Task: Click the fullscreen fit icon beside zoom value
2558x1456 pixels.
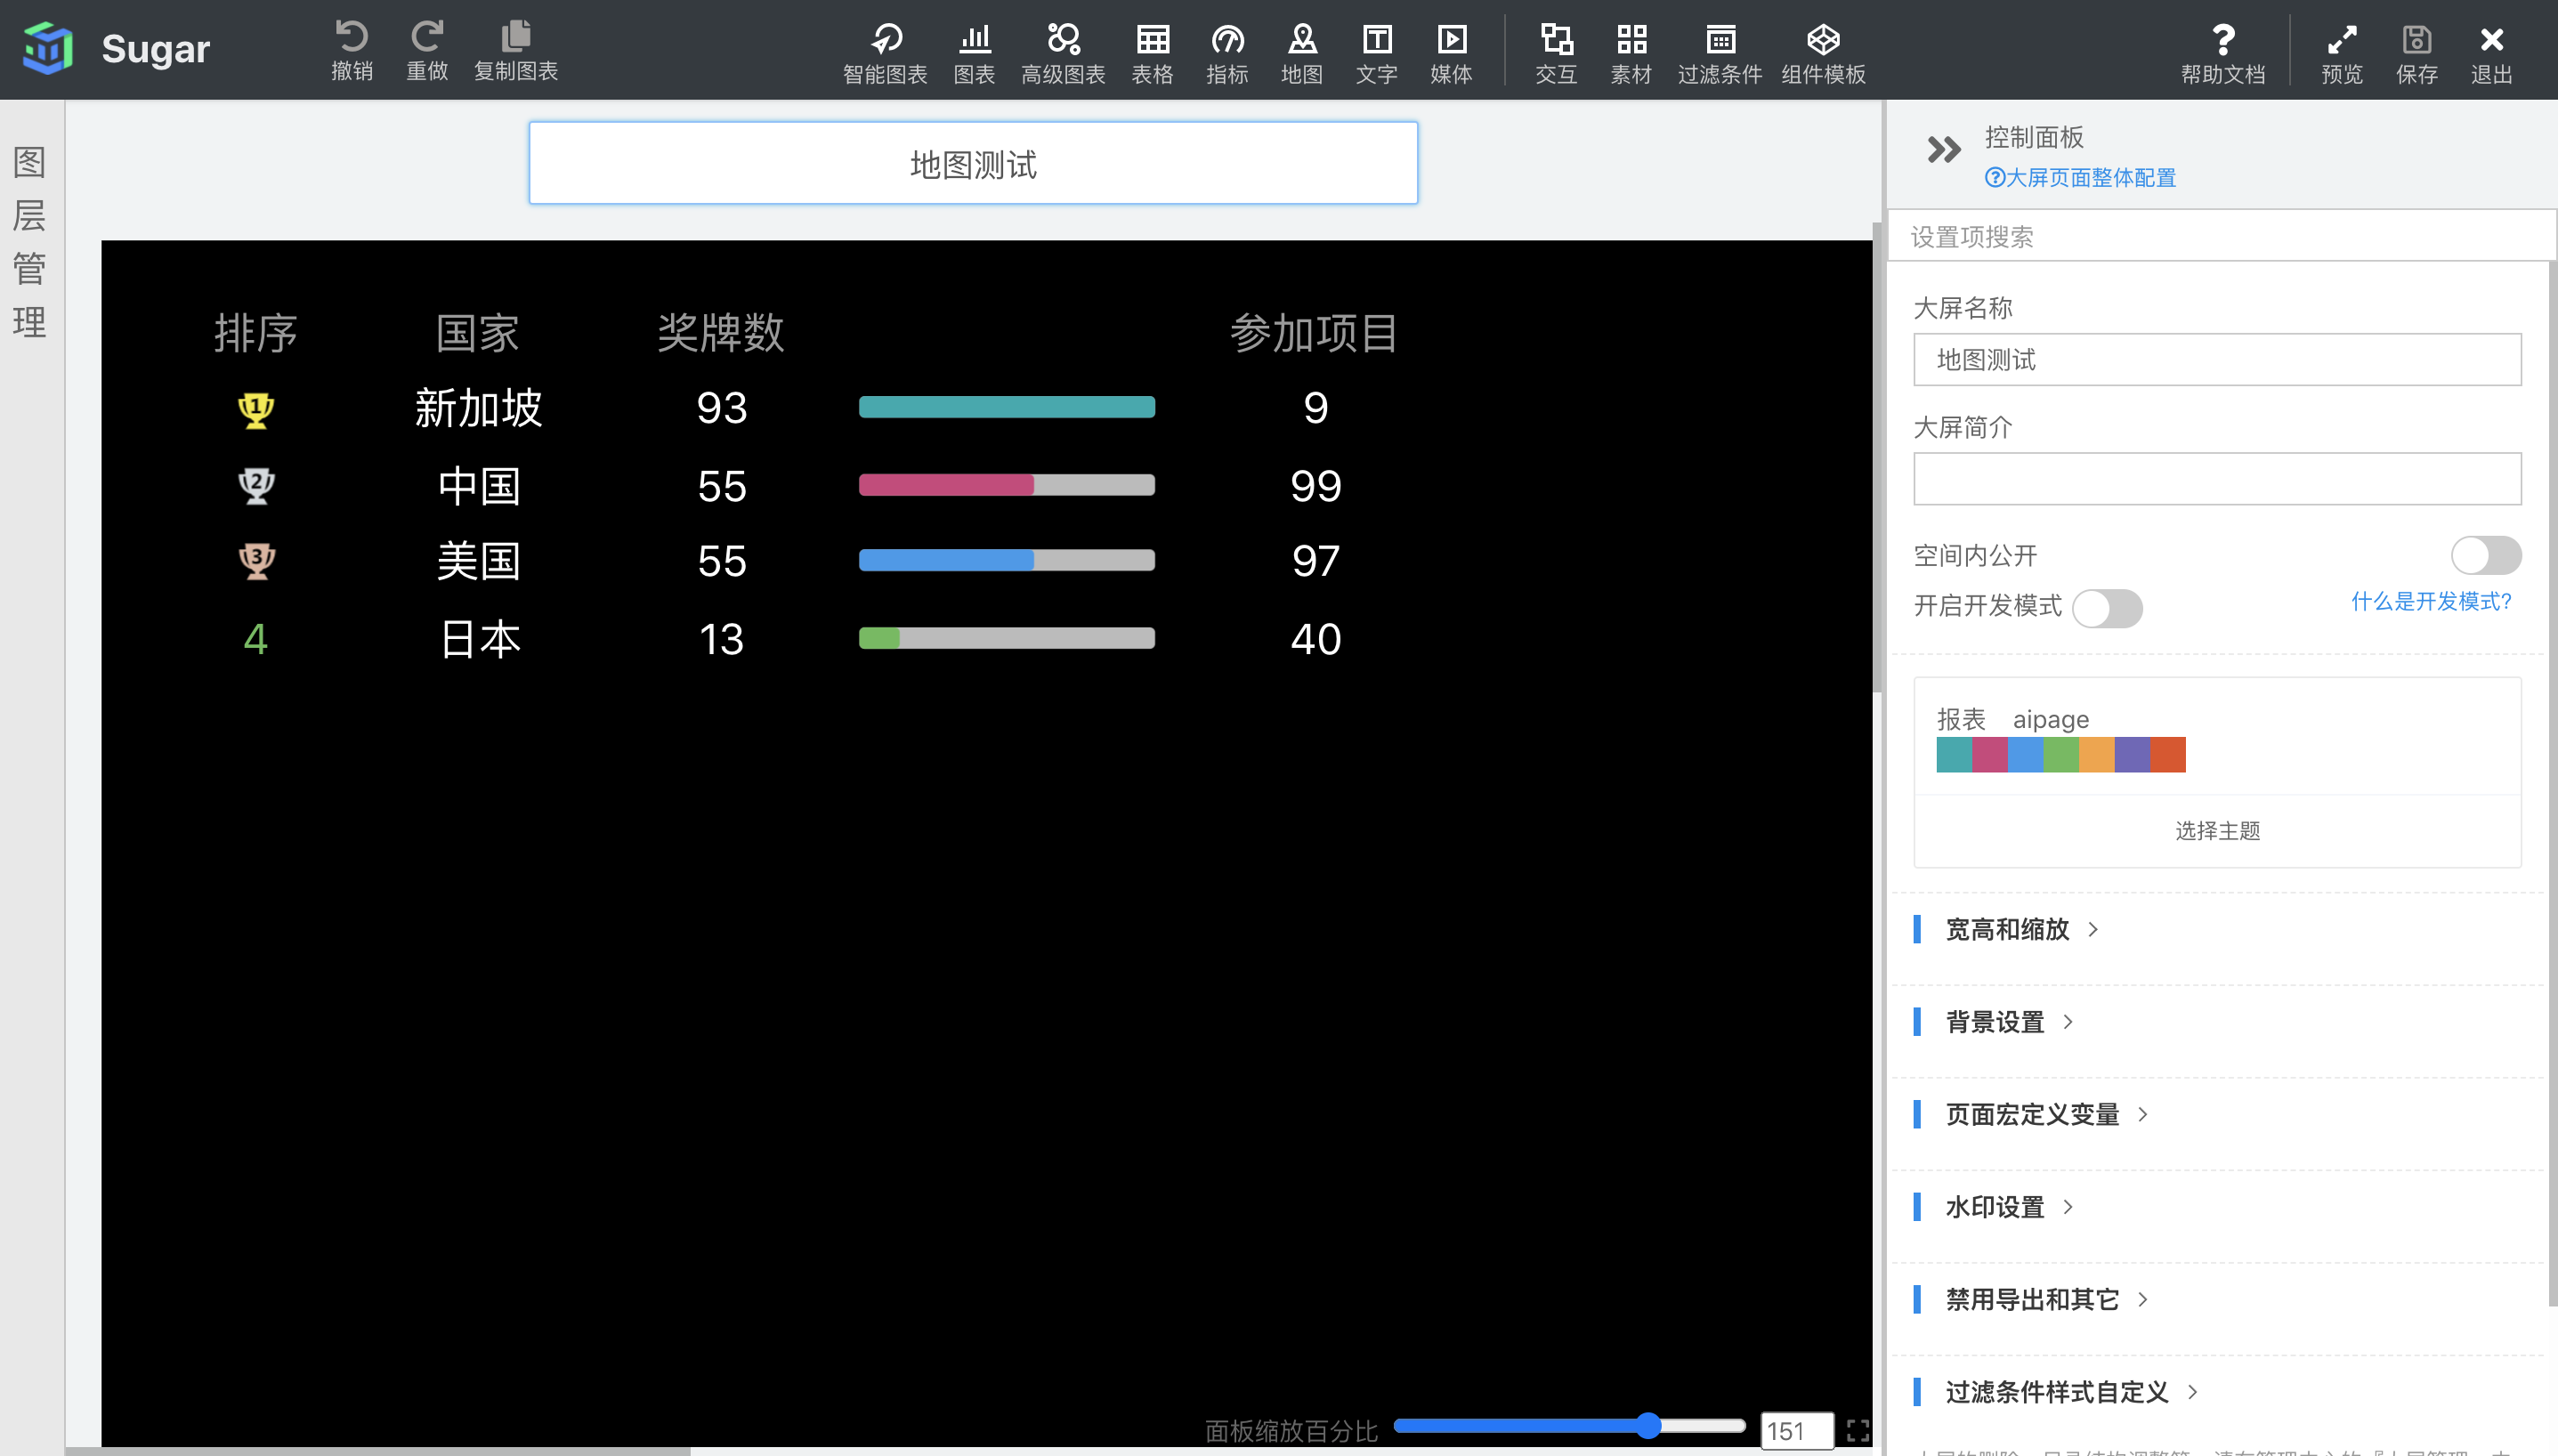Action: (x=1858, y=1430)
